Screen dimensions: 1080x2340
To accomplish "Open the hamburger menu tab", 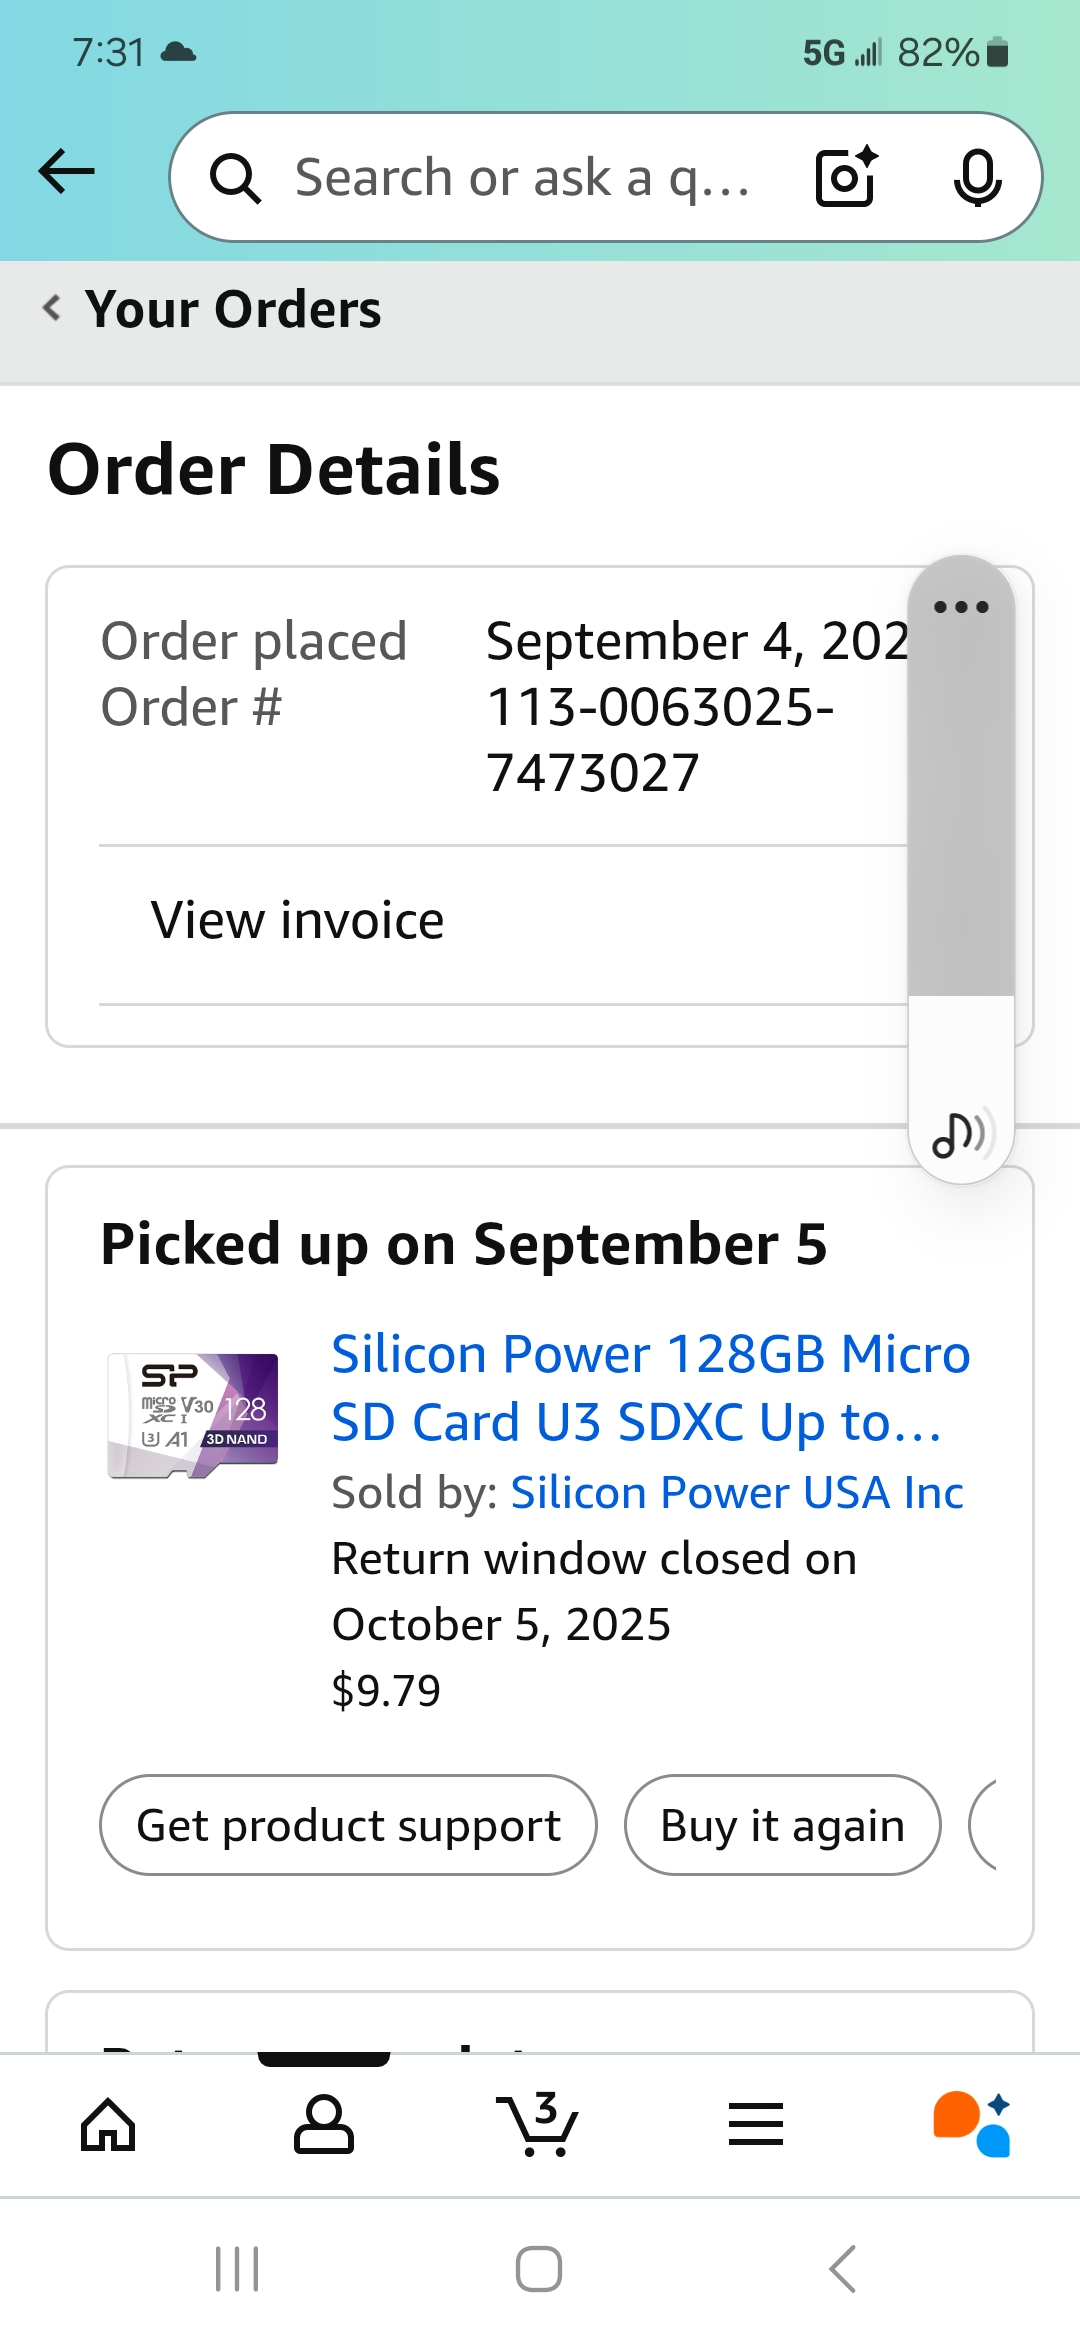I will [755, 2124].
